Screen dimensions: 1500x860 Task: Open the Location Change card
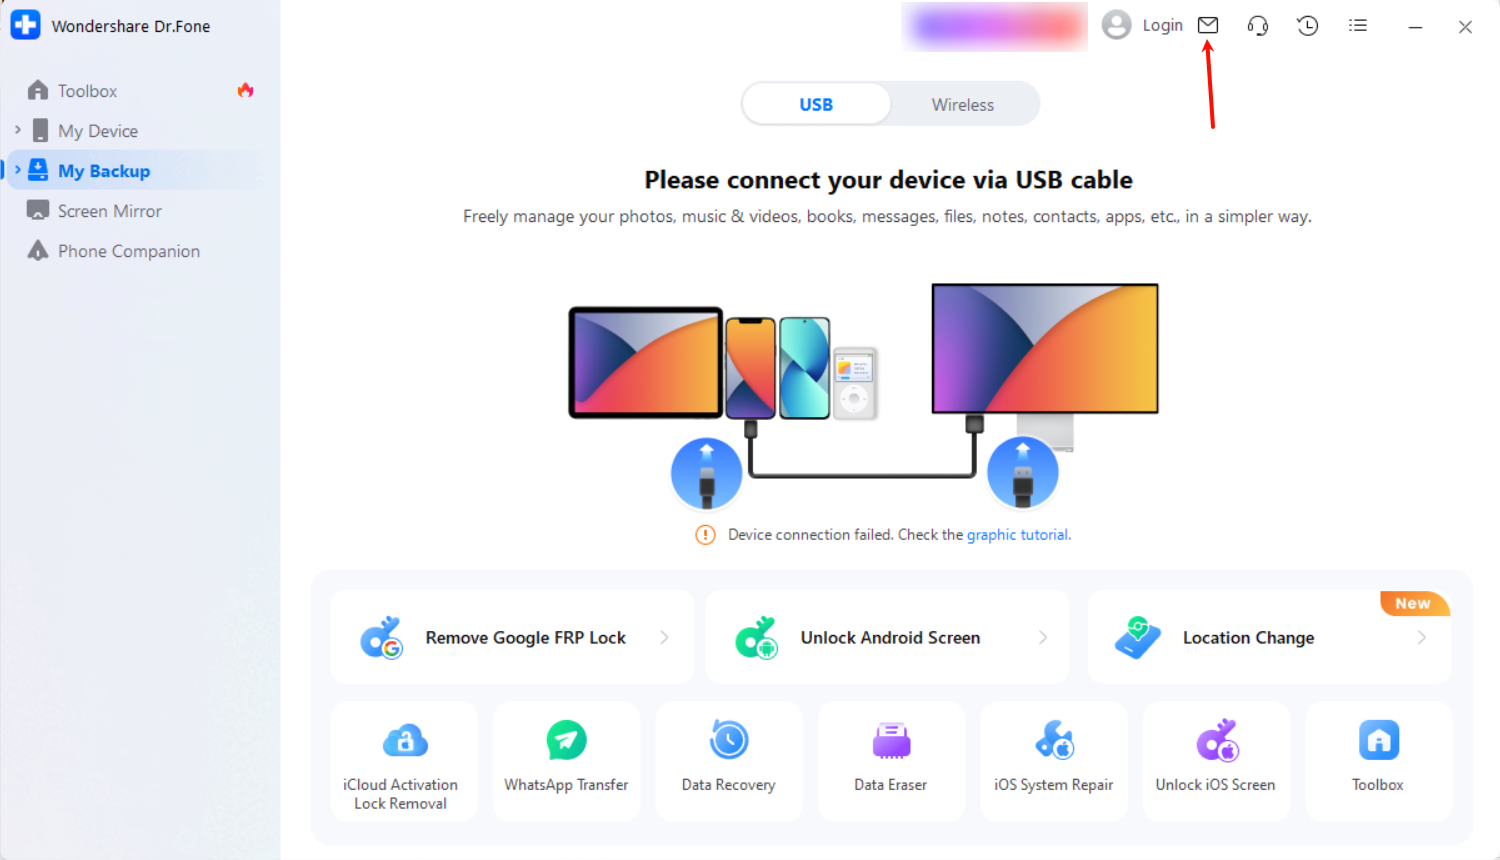(x=1269, y=637)
